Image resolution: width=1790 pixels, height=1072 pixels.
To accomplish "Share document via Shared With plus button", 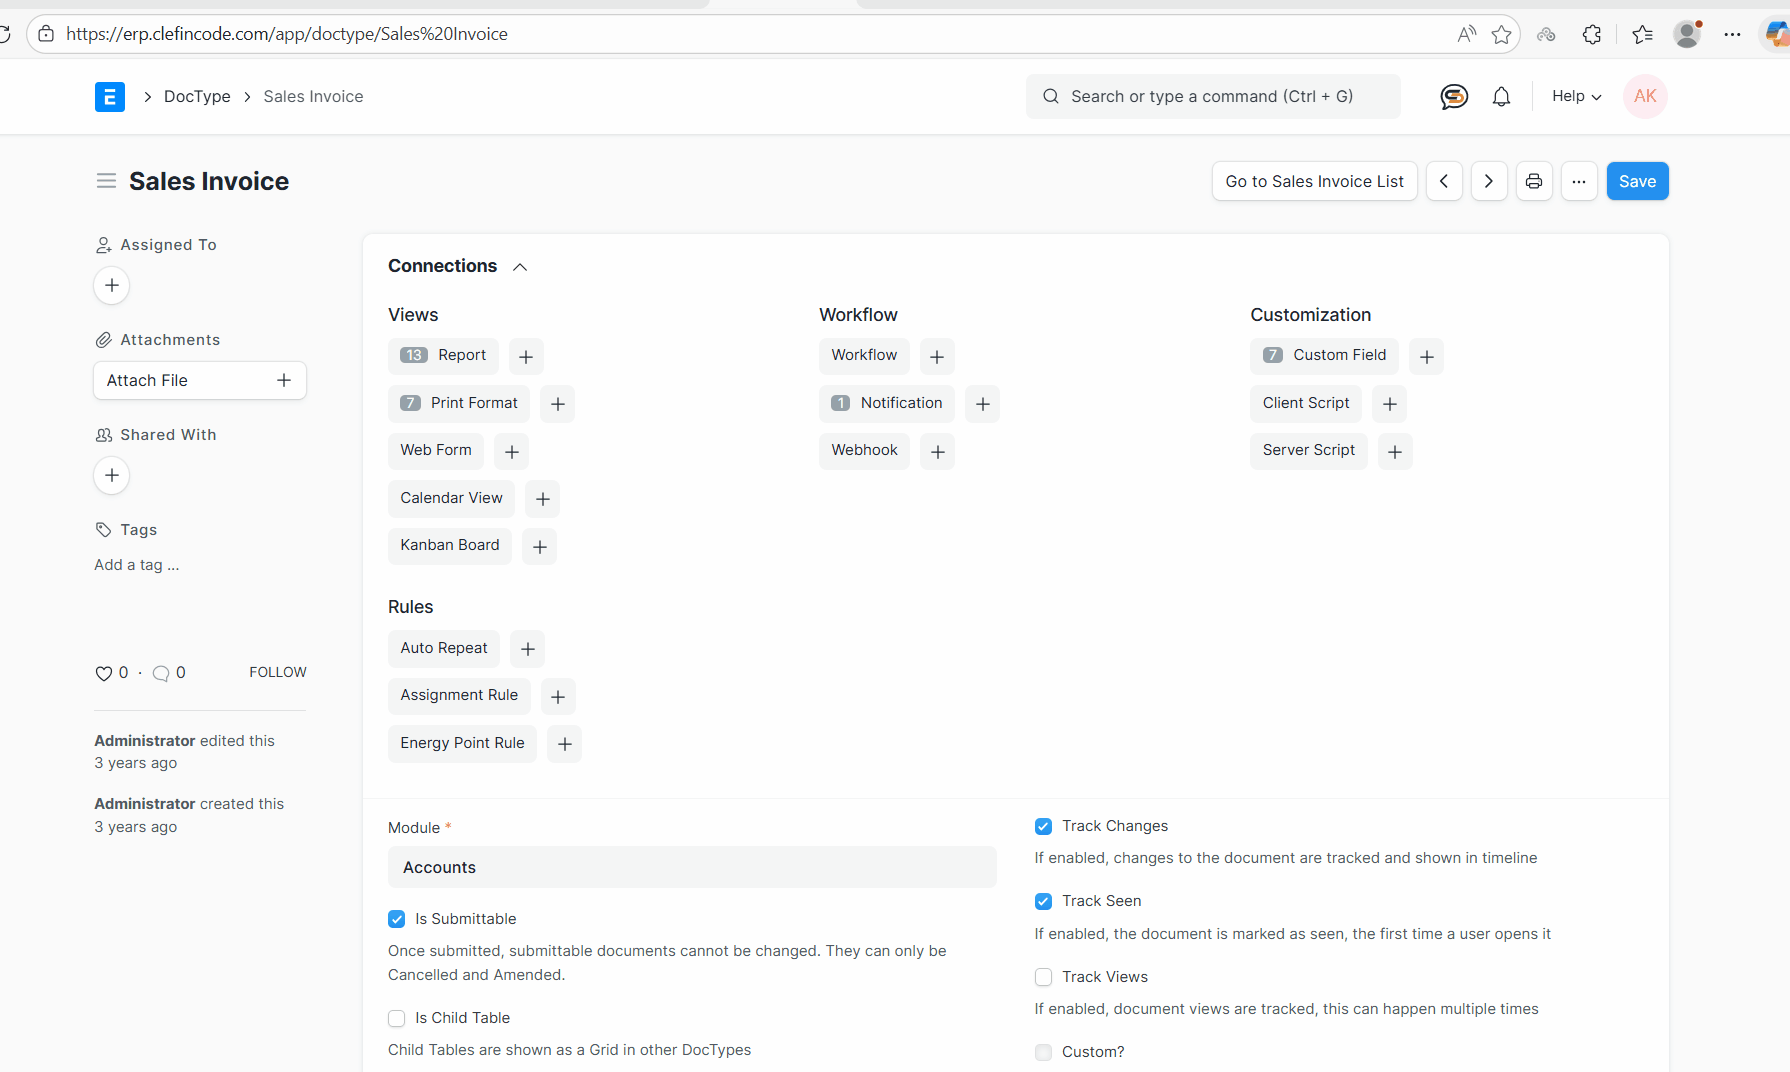I will (111, 475).
